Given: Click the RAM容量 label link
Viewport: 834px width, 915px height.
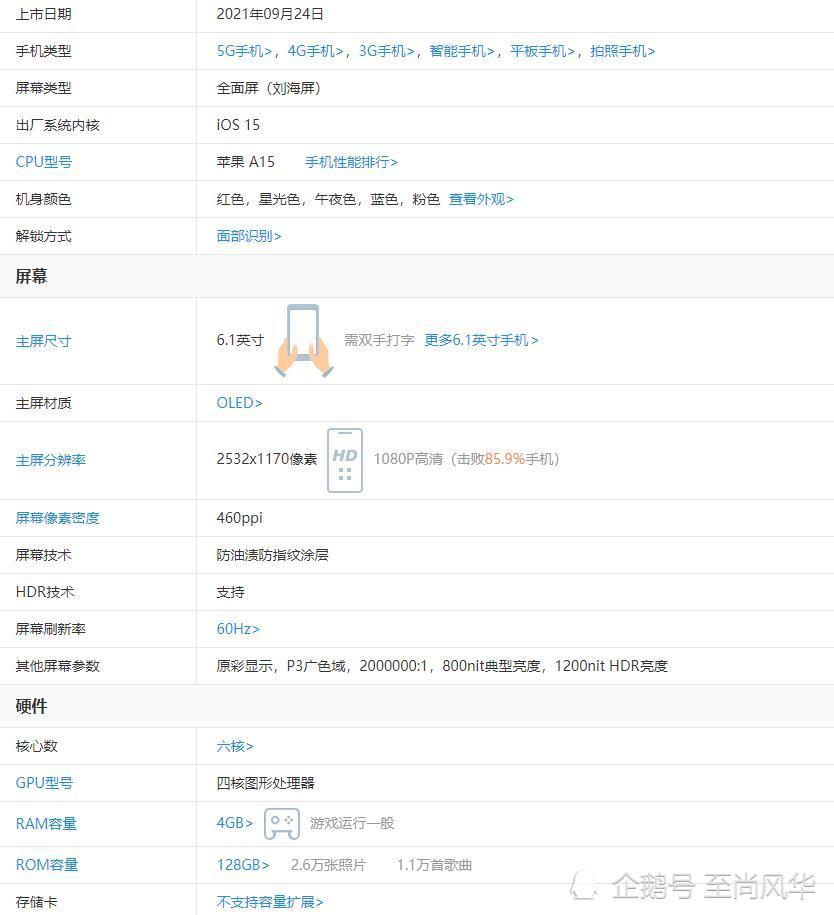Looking at the screenshot, I should pyautogui.click(x=46, y=824).
